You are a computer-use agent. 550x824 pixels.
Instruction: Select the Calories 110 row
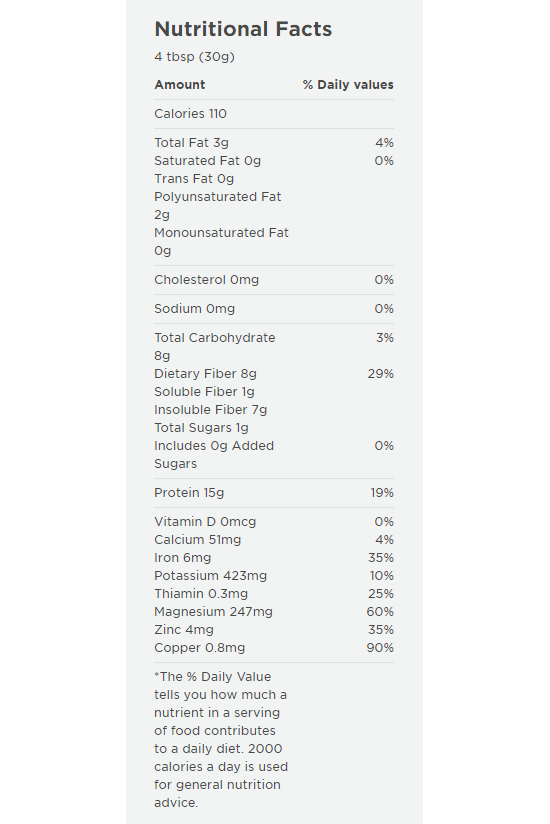tap(274, 114)
